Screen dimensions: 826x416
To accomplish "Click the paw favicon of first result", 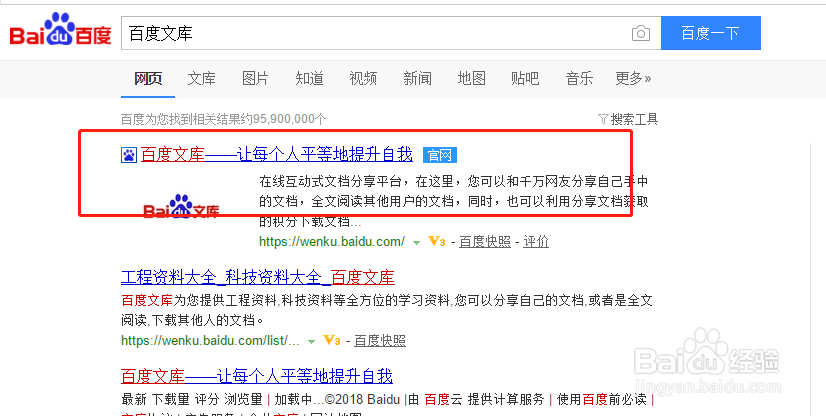I will tap(129, 155).
